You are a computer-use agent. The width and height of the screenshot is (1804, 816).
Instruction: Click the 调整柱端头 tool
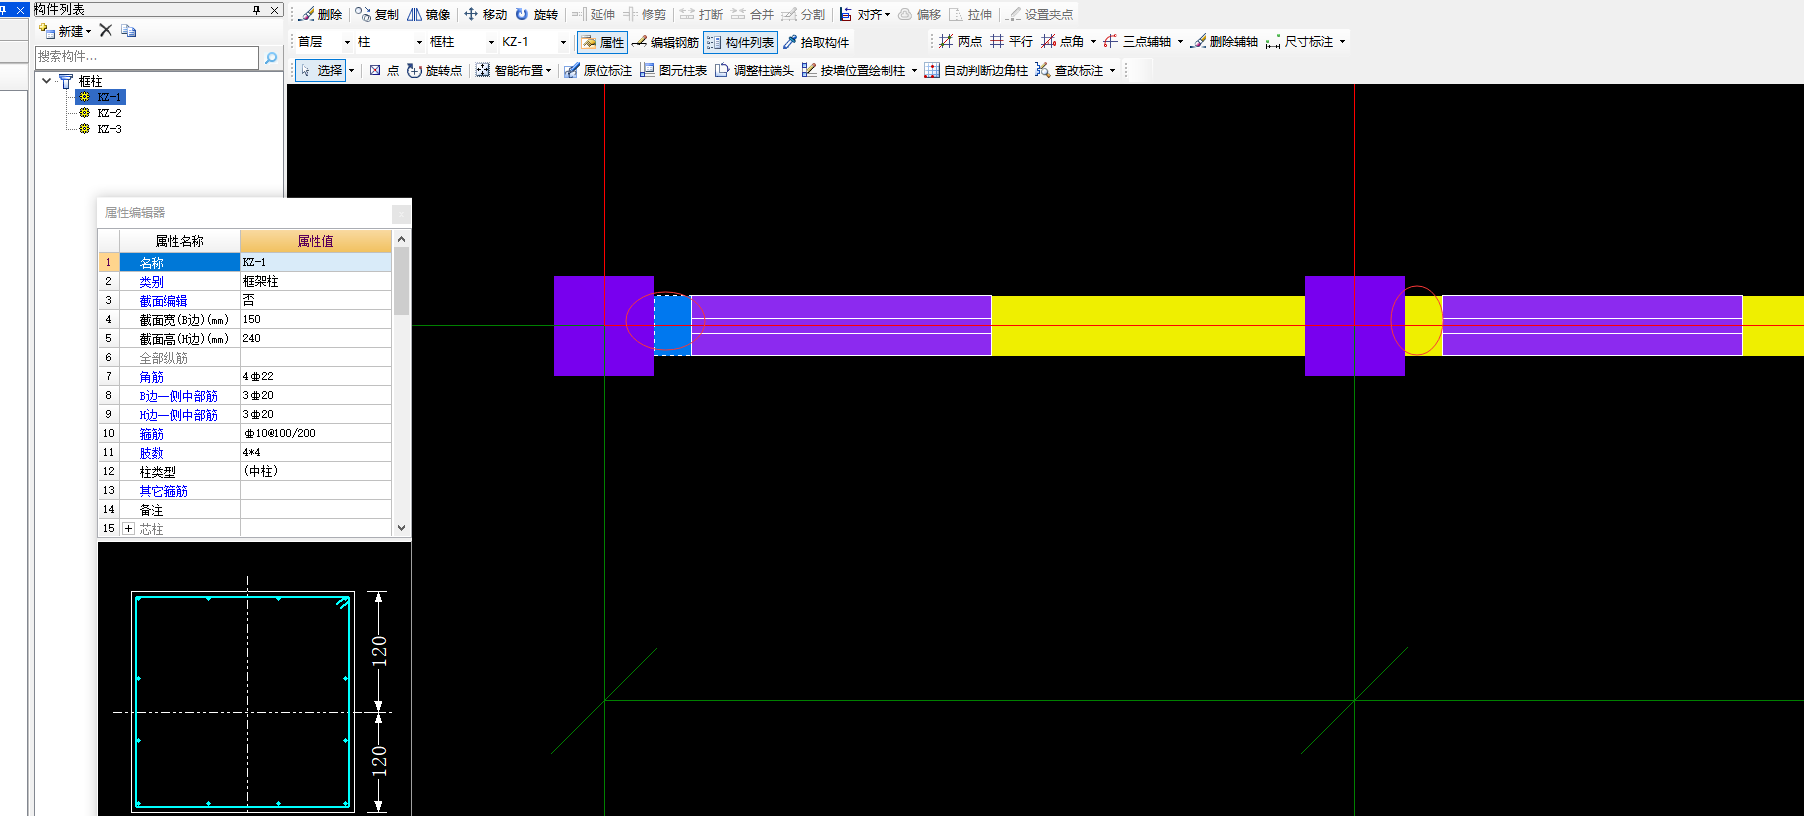(x=754, y=70)
